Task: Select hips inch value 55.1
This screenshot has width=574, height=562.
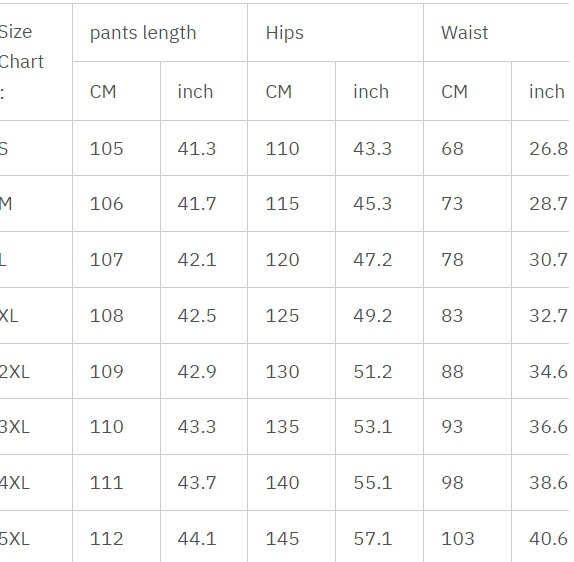Action: pos(372,483)
